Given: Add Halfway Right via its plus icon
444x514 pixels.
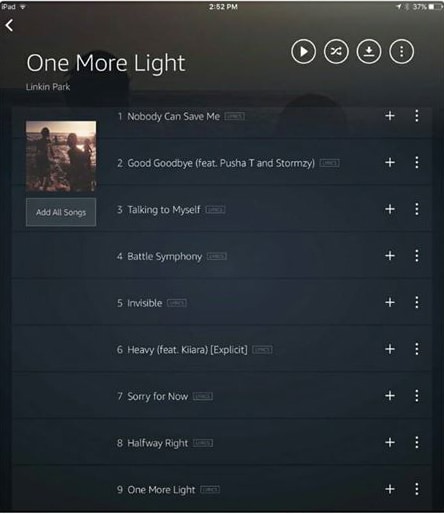Looking at the screenshot, I should point(390,443).
